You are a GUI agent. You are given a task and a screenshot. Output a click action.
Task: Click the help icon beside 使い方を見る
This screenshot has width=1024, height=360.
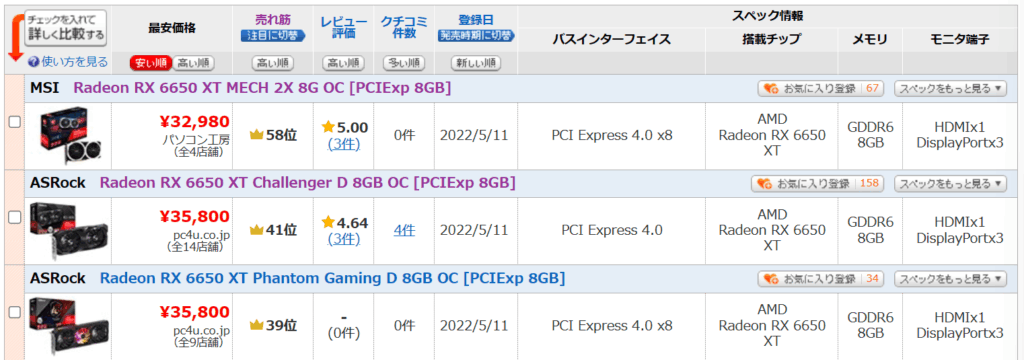(33, 63)
